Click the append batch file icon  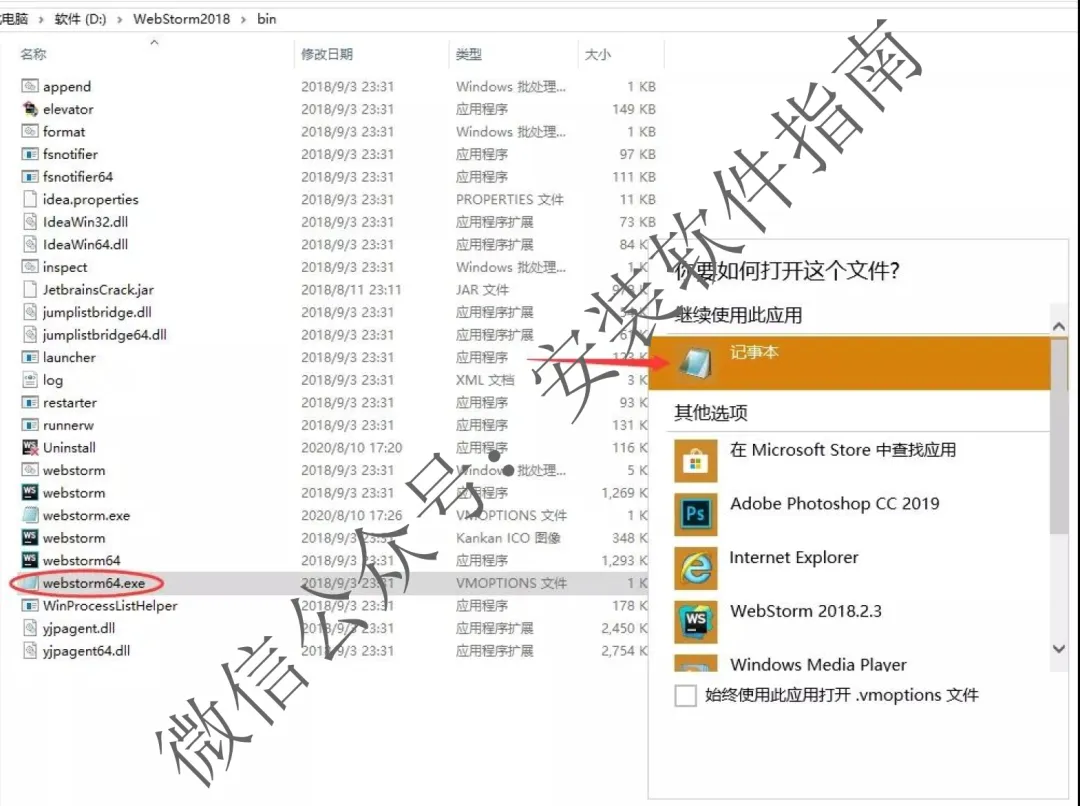pyautogui.click(x=30, y=86)
